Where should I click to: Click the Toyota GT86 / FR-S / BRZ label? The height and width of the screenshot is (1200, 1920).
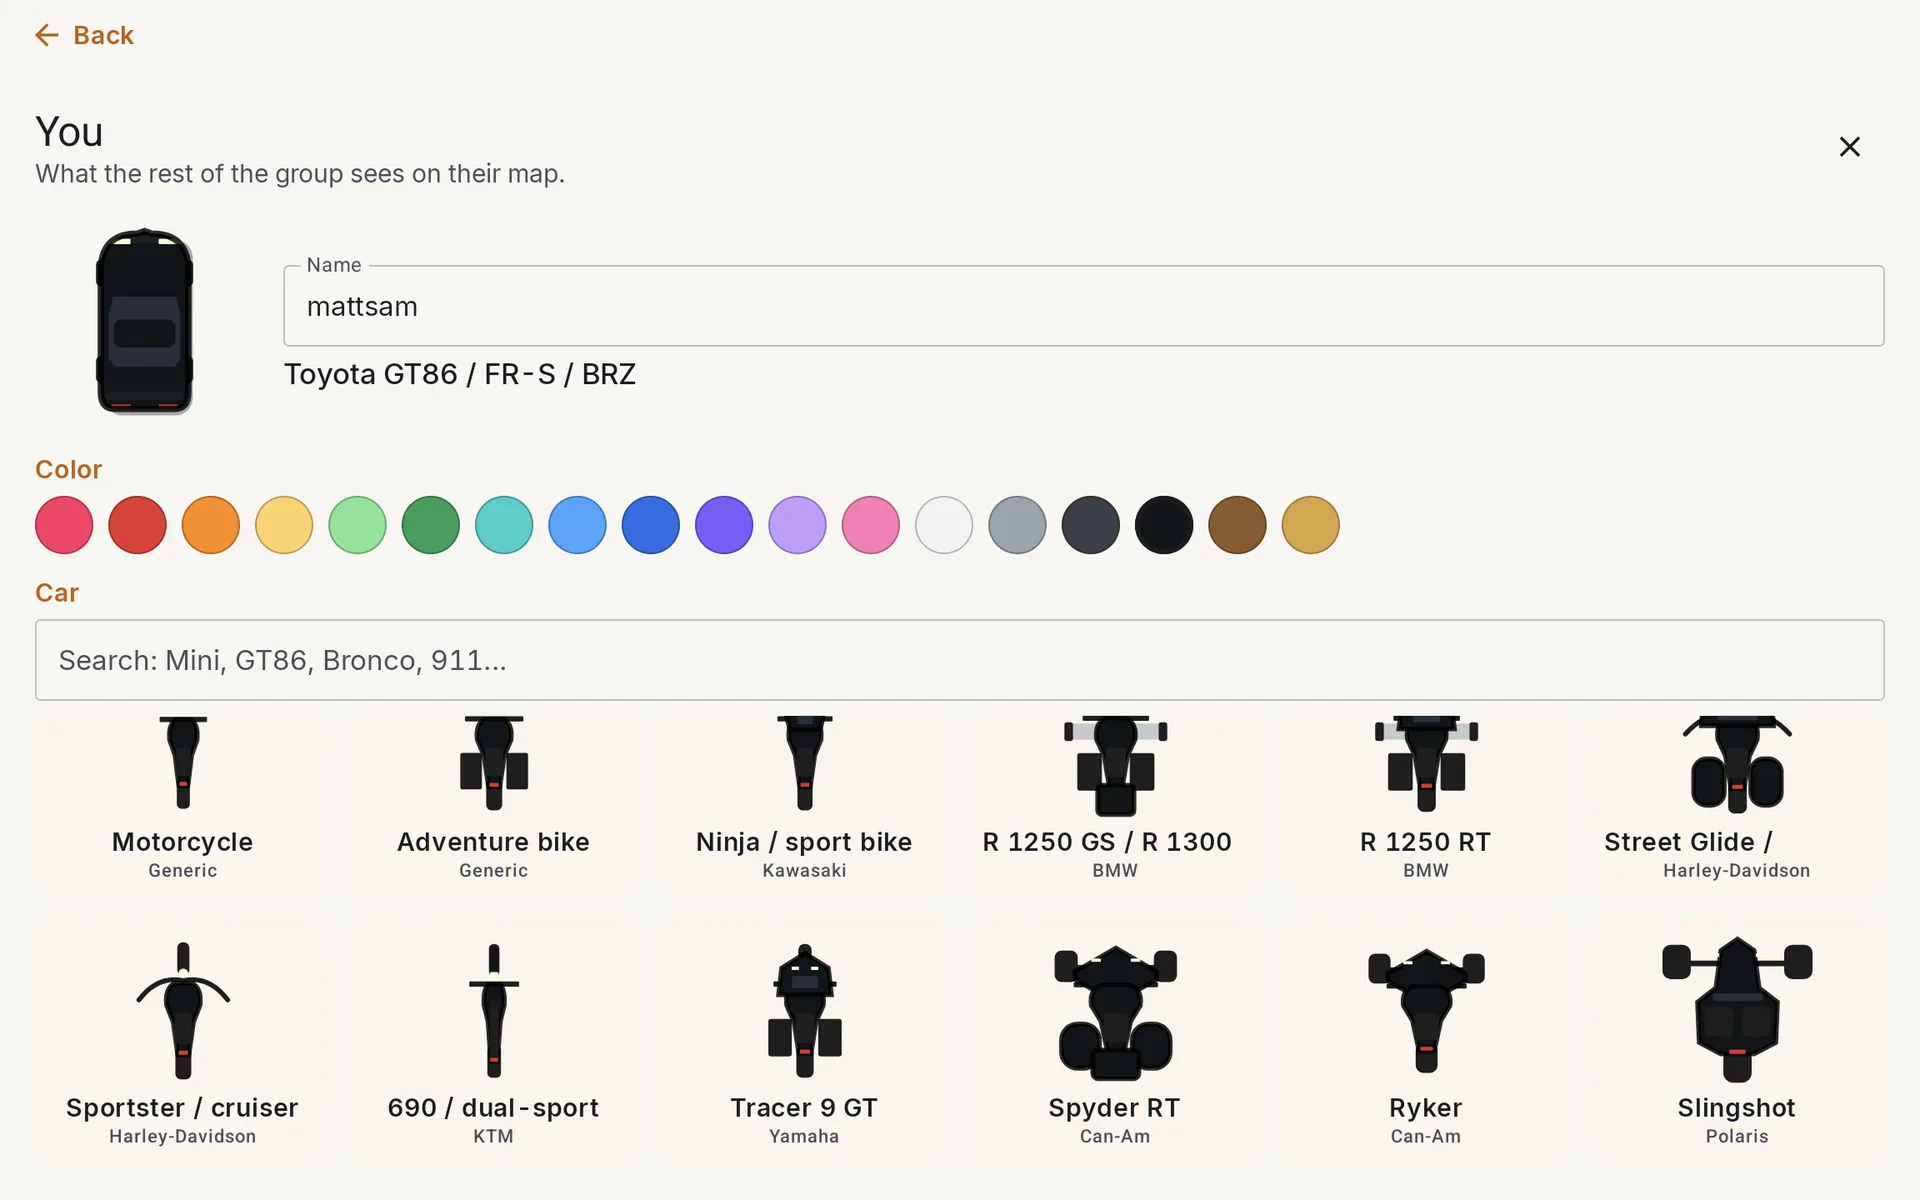460,374
